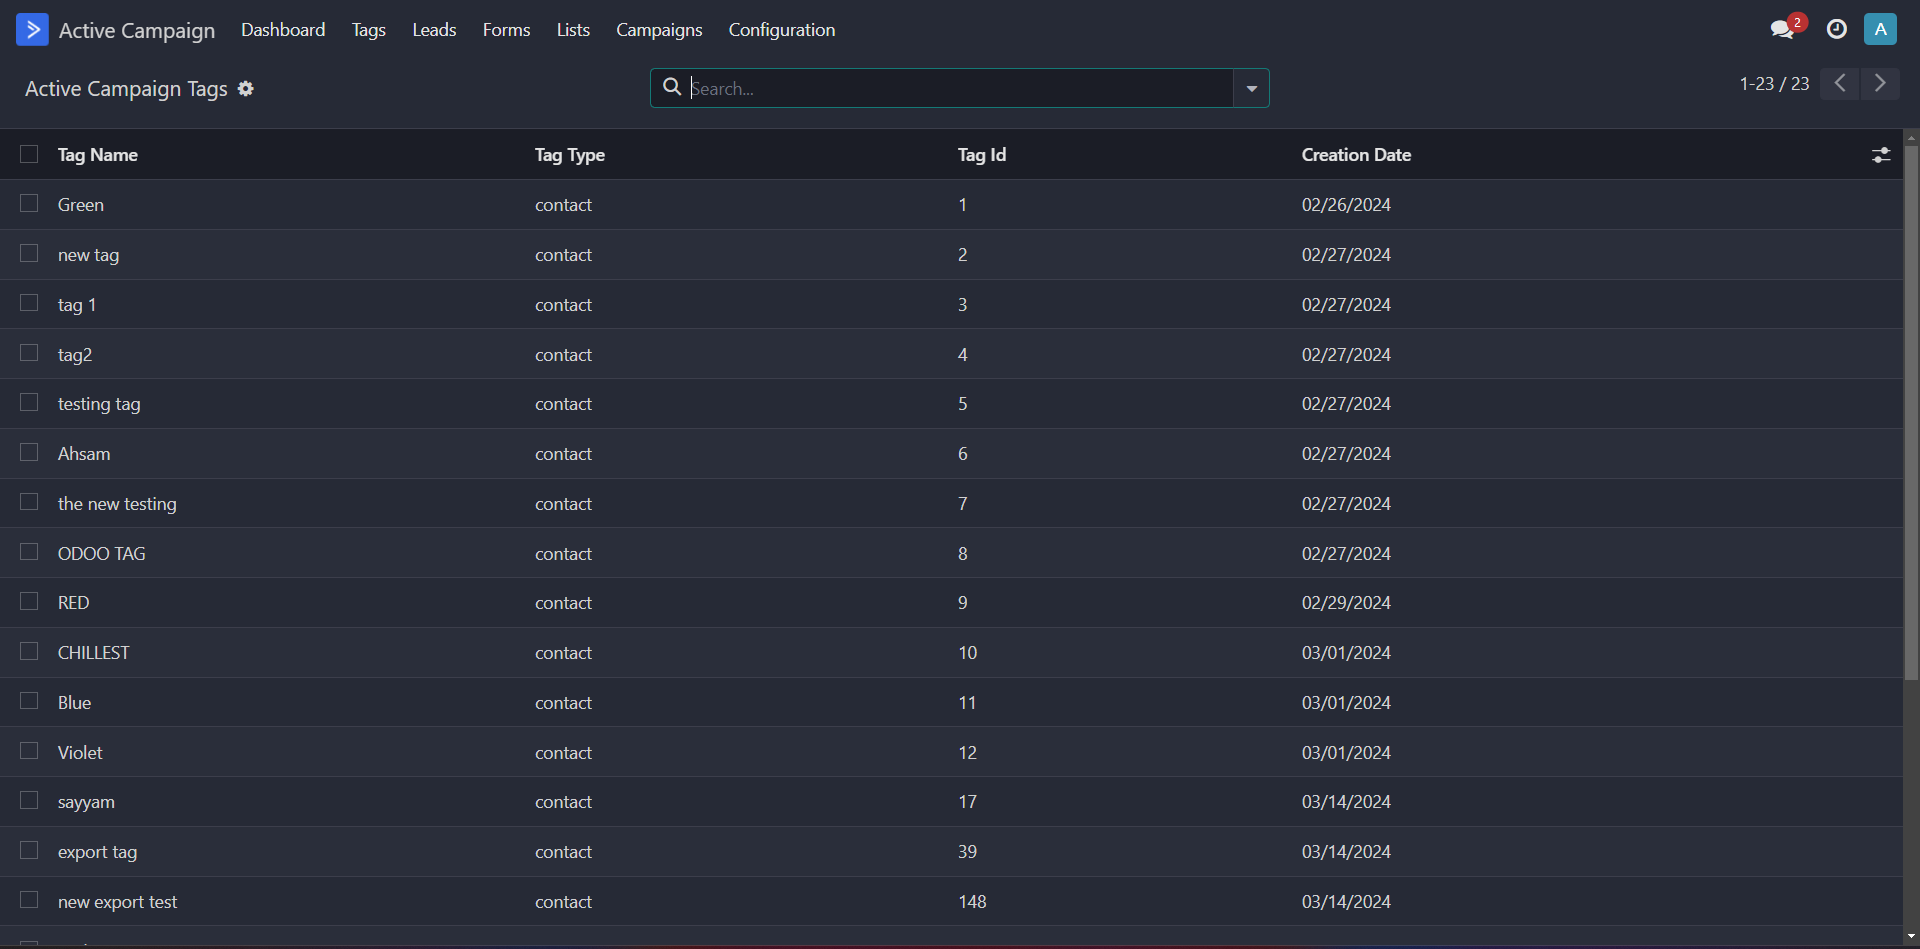Image resolution: width=1920 pixels, height=949 pixels.
Task: Click the Active Campaign app logo icon
Action: (x=32, y=30)
